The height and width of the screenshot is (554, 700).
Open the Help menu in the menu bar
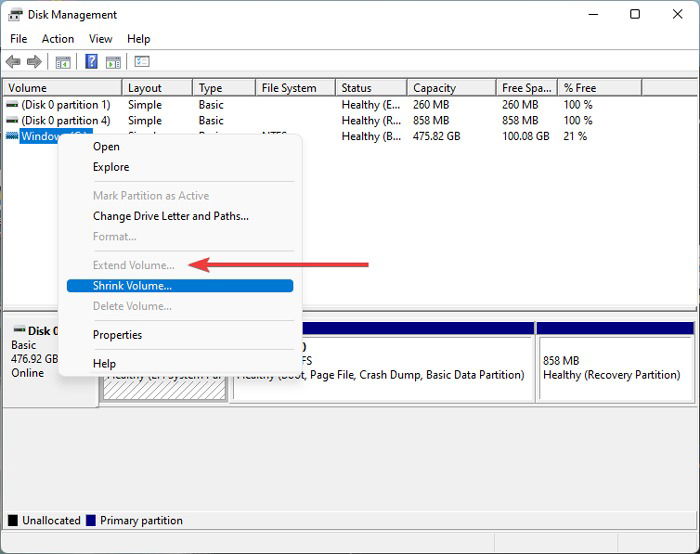pyautogui.click(x=138, y=39)
